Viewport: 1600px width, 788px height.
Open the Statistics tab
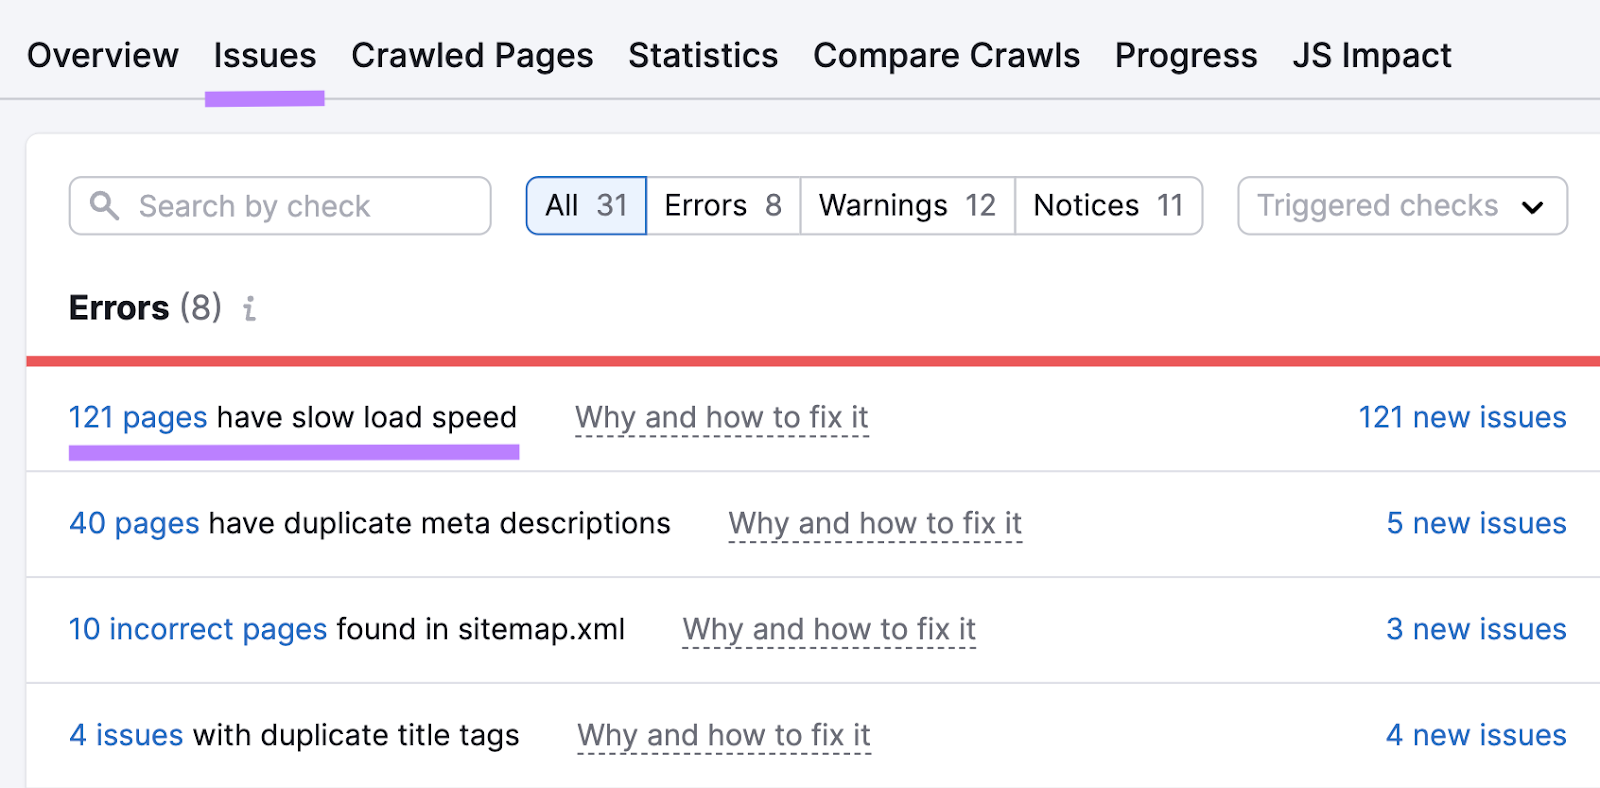point(702,56)
